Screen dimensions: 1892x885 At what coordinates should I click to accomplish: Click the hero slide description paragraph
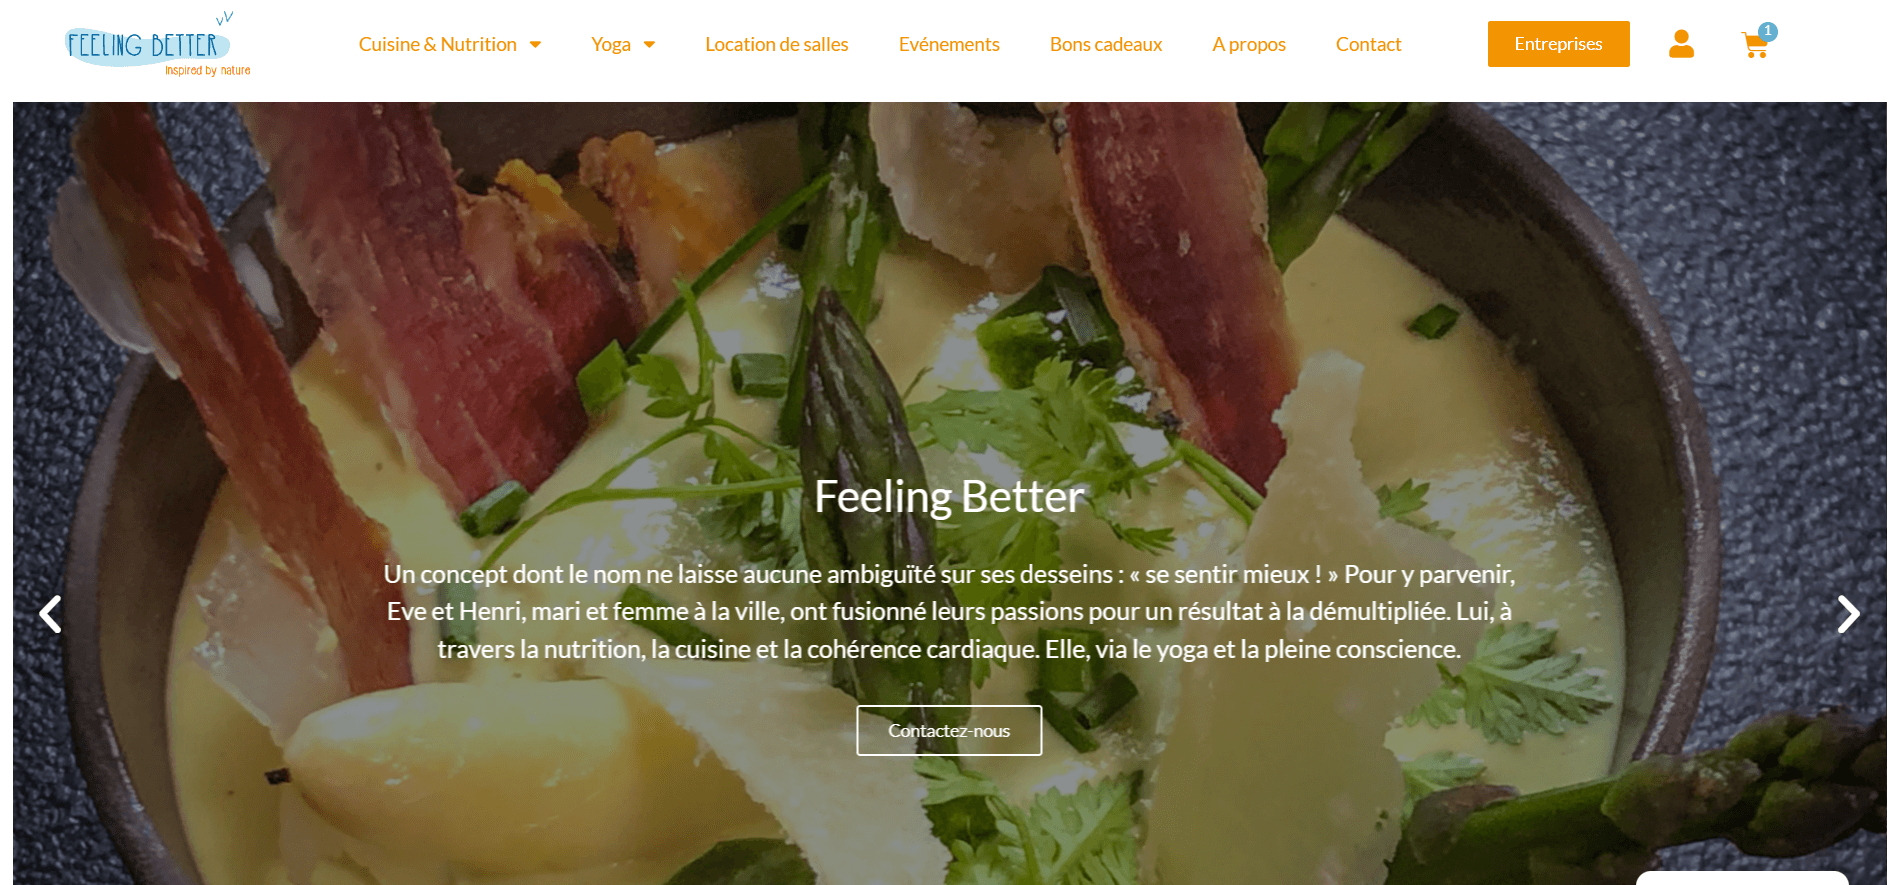[x=949, y=611]
